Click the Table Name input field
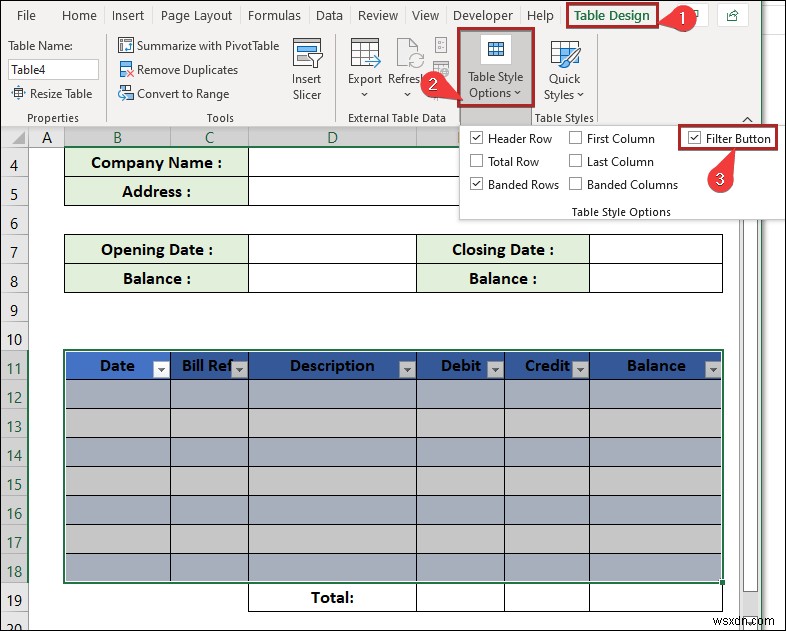Viewport: 786px width, 631px height. 53,70
